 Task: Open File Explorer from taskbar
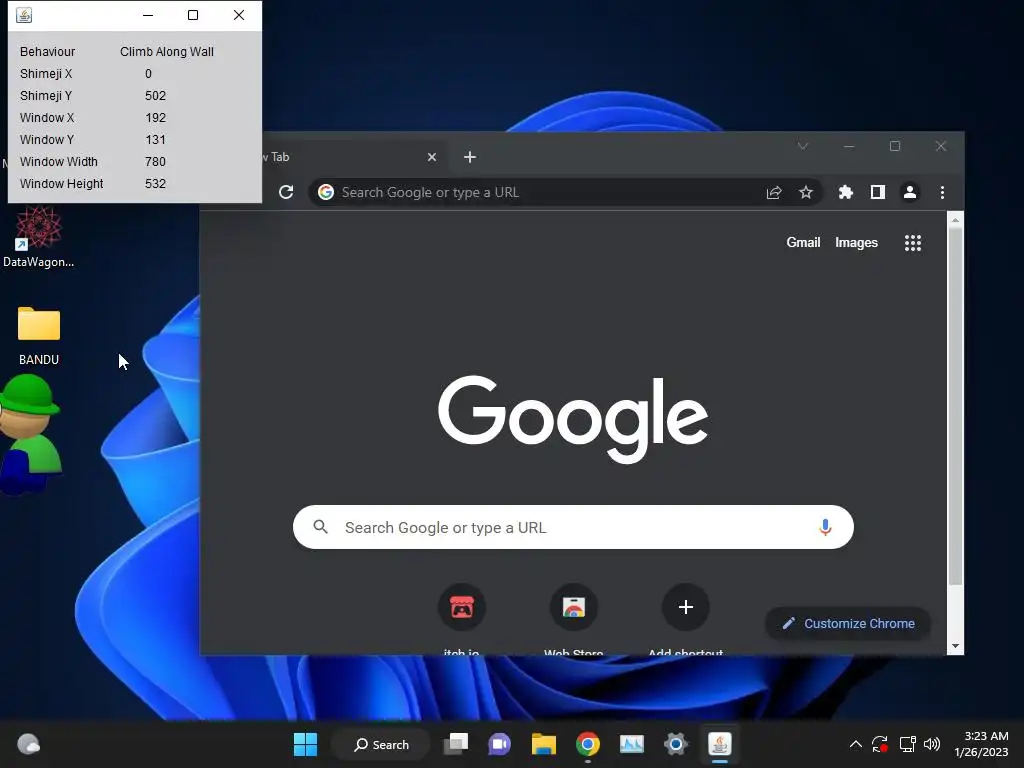[543, 744]
